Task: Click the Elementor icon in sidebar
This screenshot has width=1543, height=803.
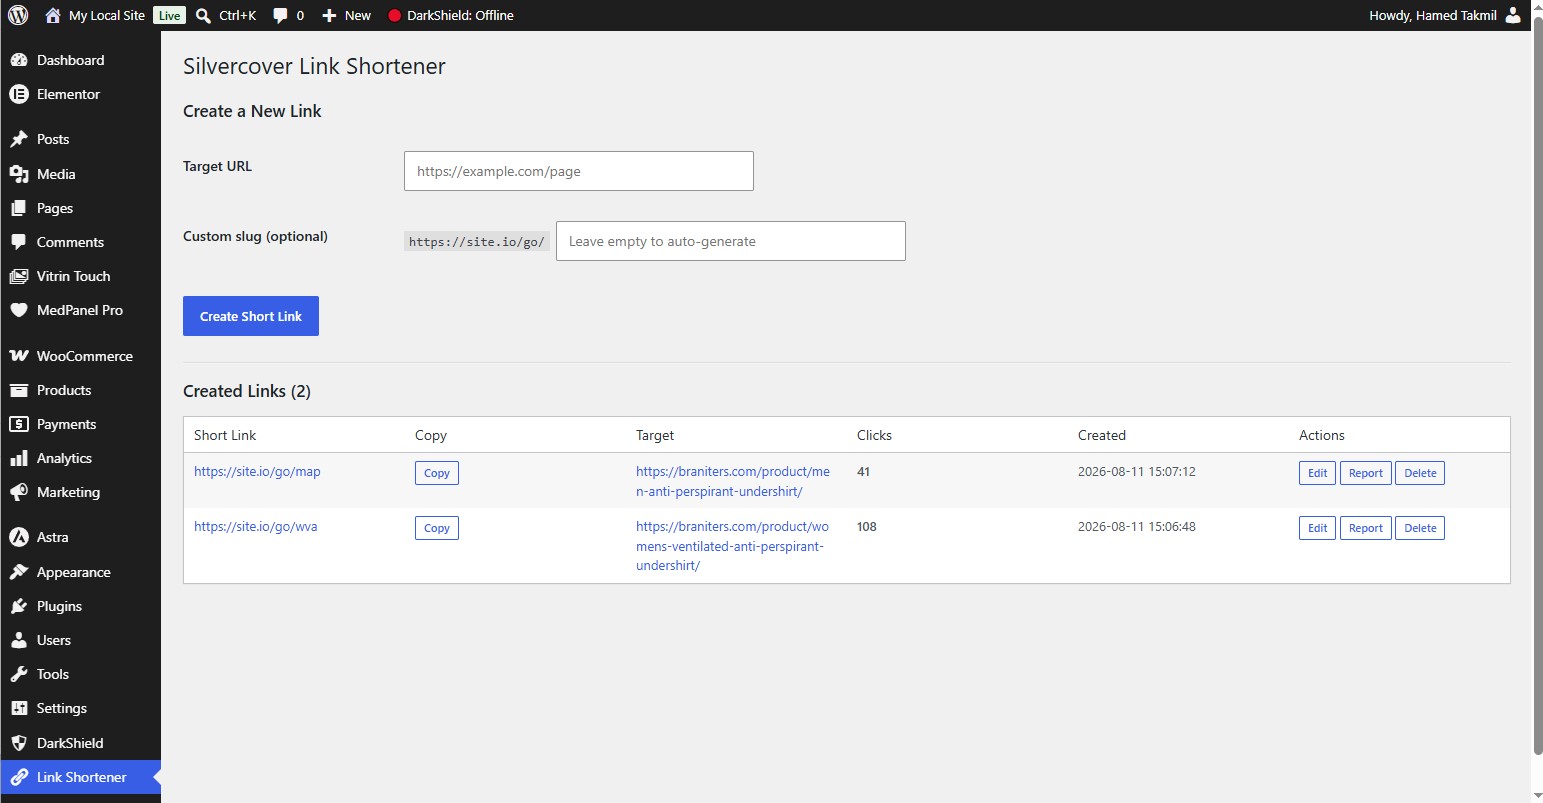Action: tap(18, 94)
